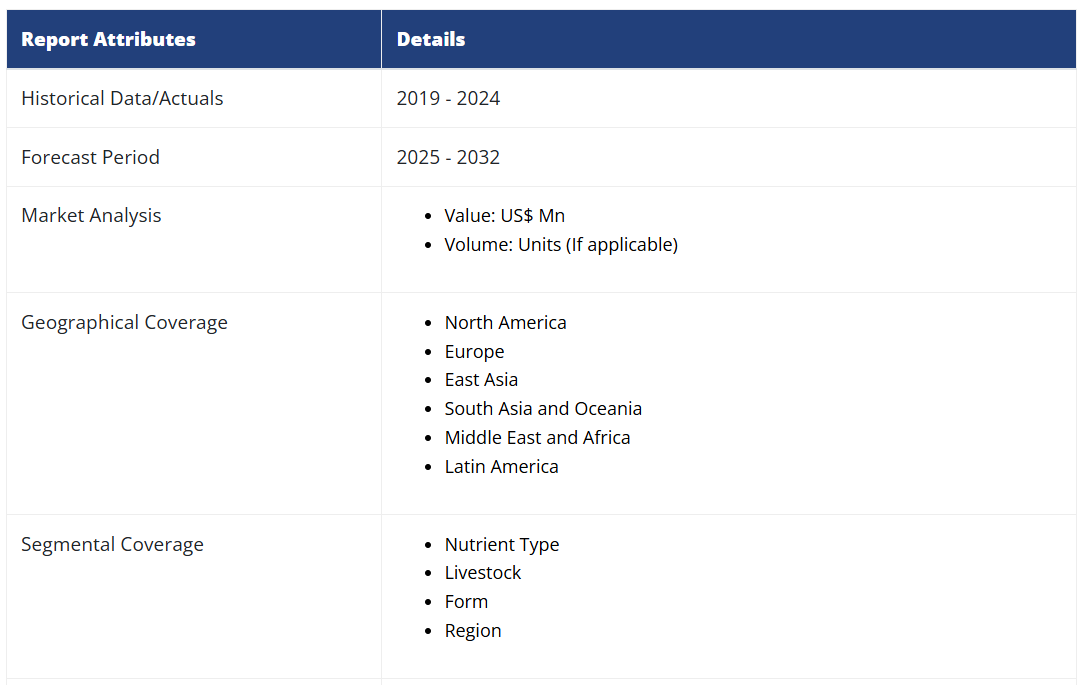The image size is (1079, 685).
Task: Select the Latin America list item
Action: (501, 466)
